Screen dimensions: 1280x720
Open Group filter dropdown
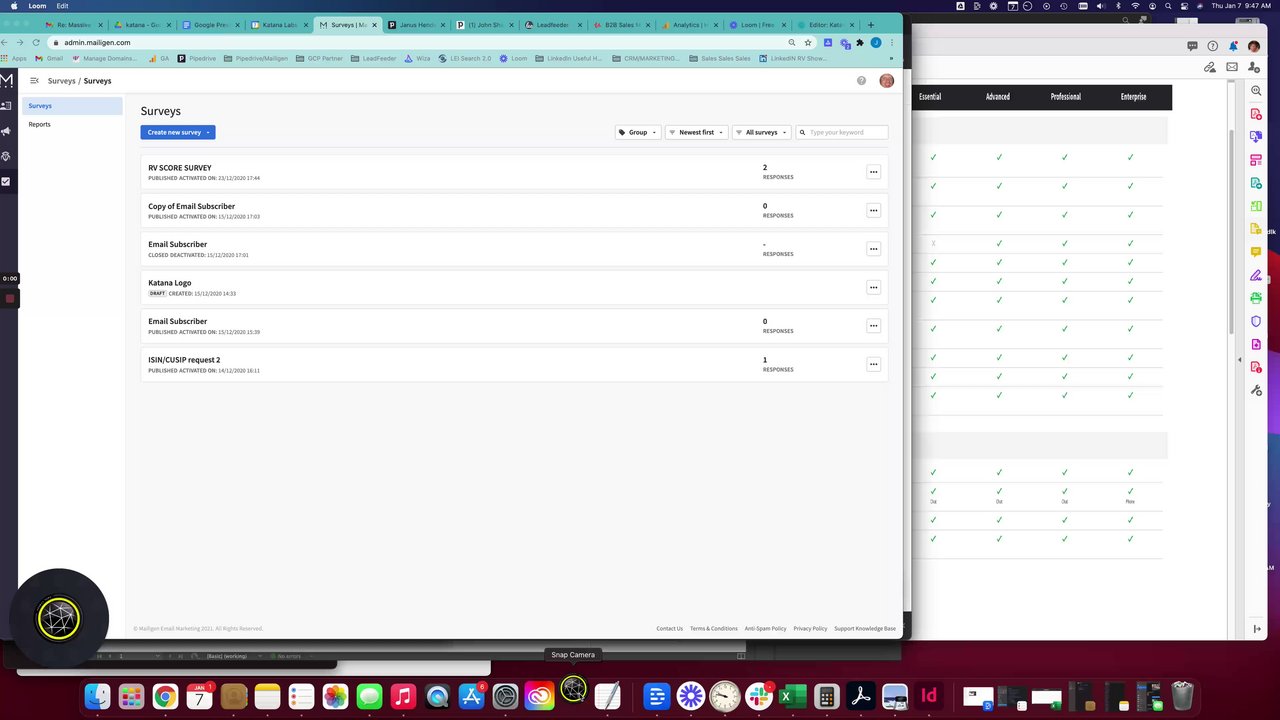(x=638, y=132)
